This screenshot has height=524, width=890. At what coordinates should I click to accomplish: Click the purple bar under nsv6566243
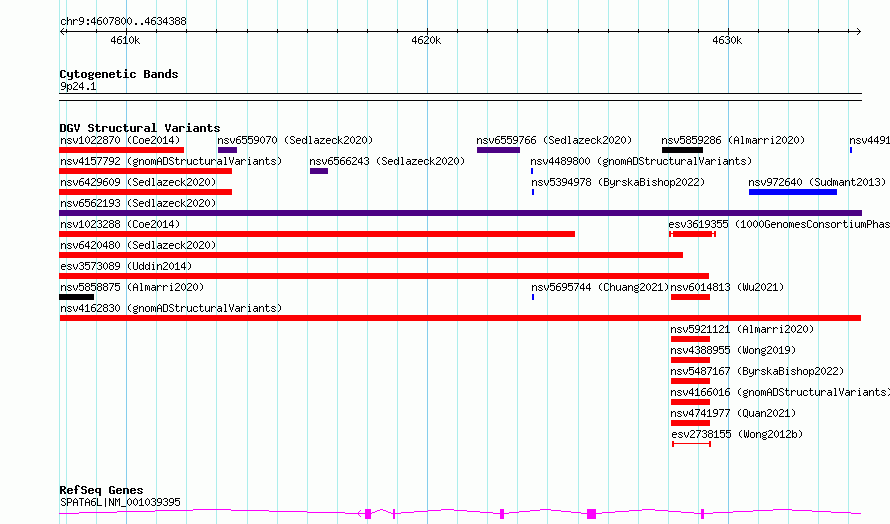click(x=319, y=171)
